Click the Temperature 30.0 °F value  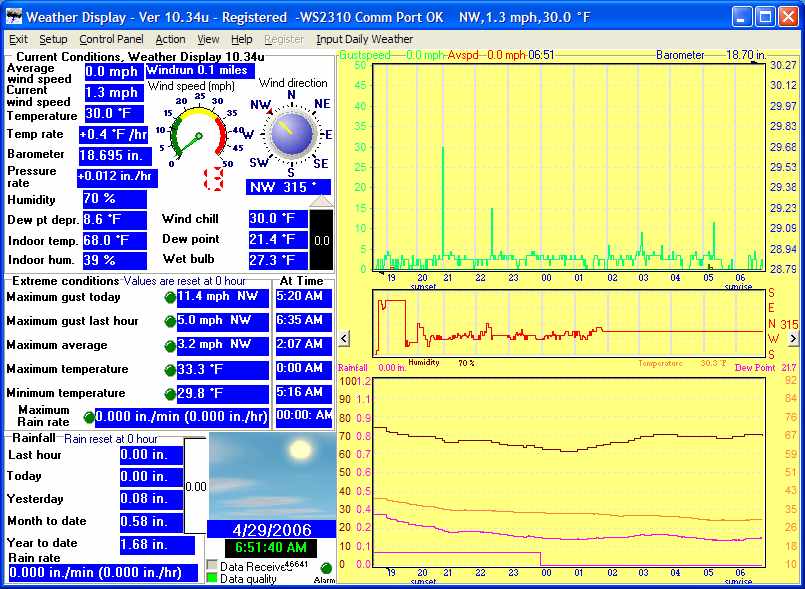click(114, 114)
